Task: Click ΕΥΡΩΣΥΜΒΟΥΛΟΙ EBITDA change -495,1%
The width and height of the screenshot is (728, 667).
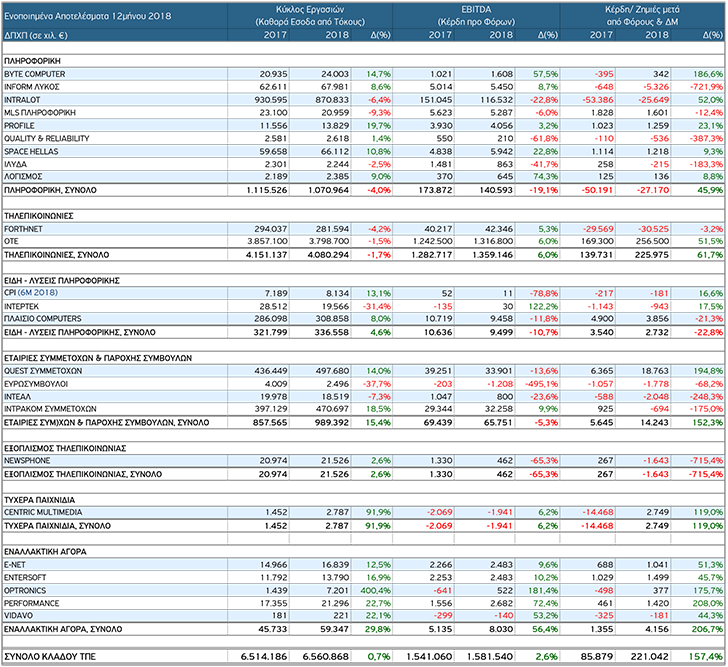Action: [x=542, y=384]
